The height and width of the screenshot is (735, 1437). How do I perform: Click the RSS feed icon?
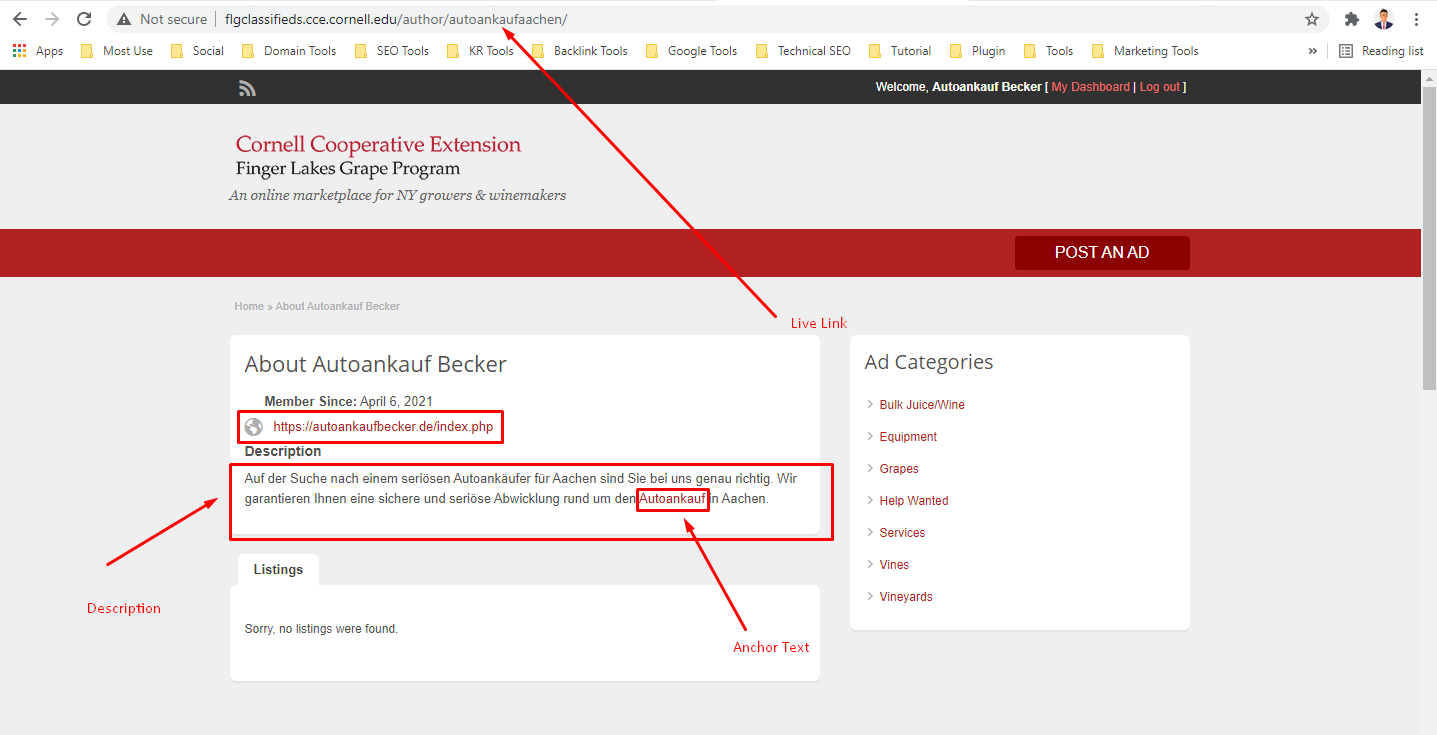coord(247,88)
